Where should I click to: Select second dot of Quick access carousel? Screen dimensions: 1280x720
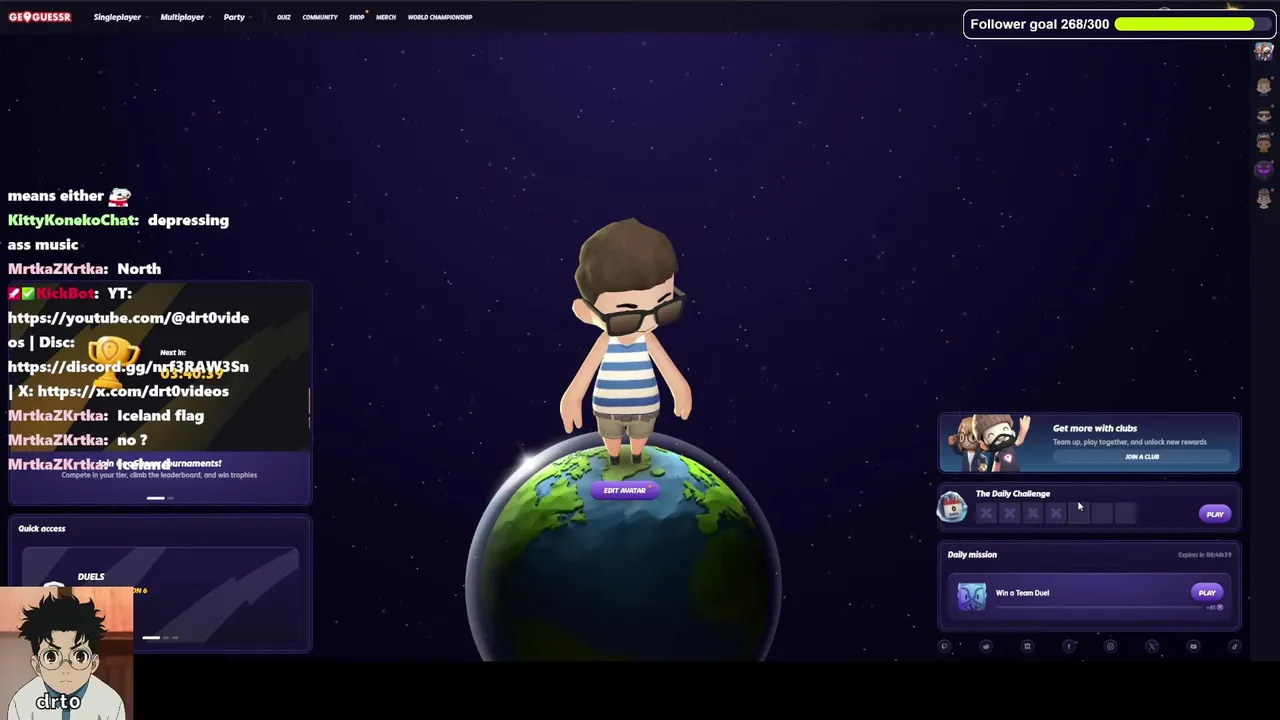167,638
